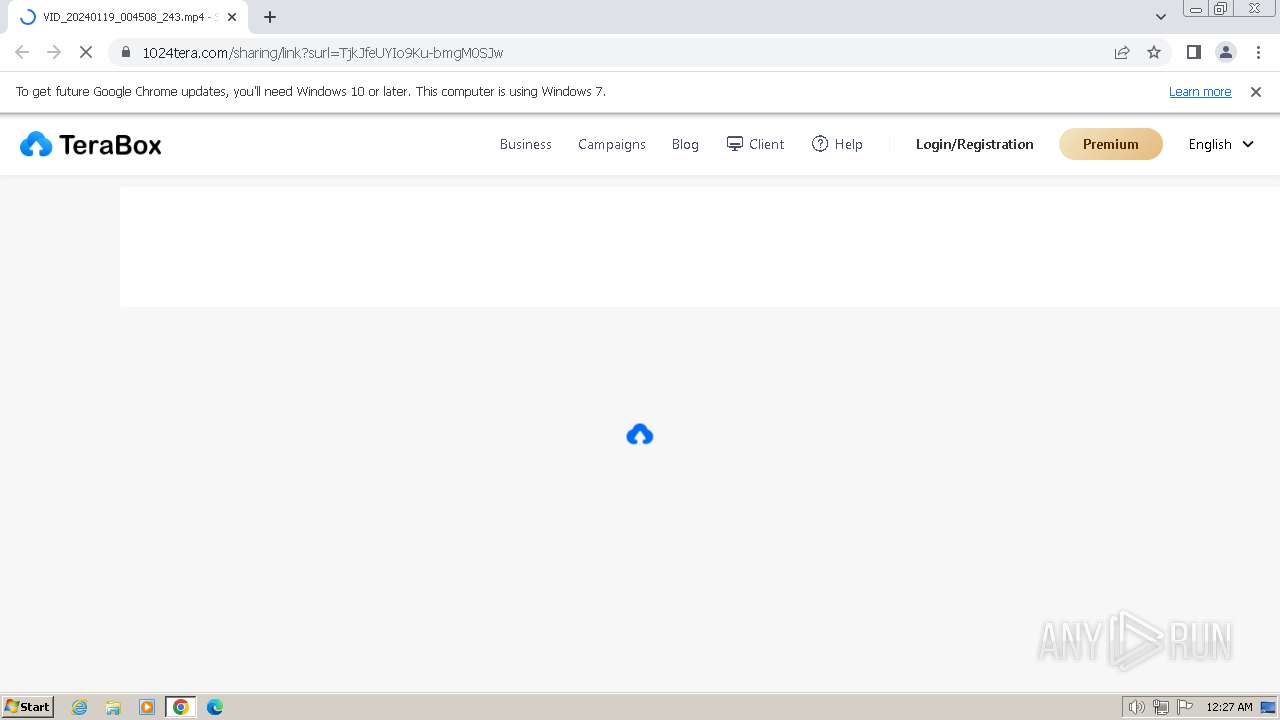Click the Learn more link
The height and width of the screenshot is (720, 1280).
click(1200, 91)
